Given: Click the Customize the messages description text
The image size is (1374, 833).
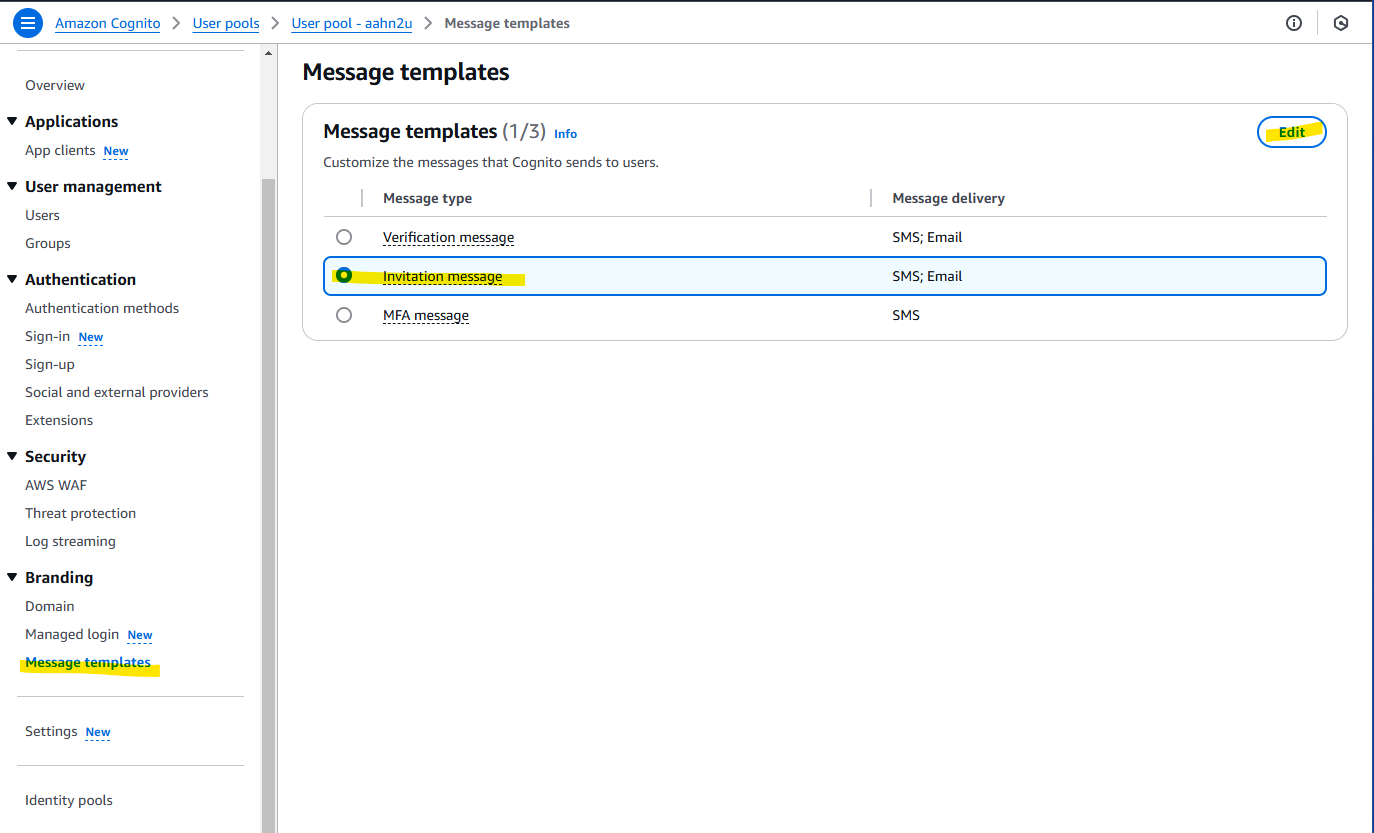Looking at the screenshot, I should [491, 162].
